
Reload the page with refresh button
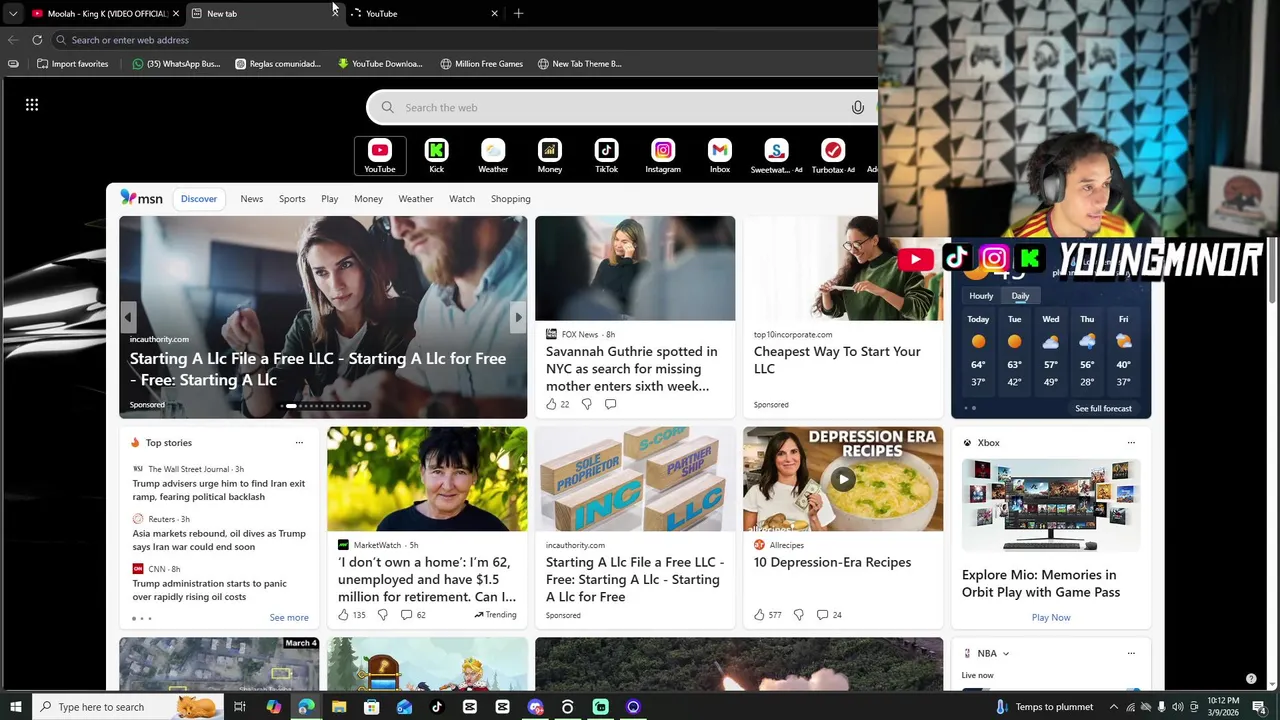[37, 40]
